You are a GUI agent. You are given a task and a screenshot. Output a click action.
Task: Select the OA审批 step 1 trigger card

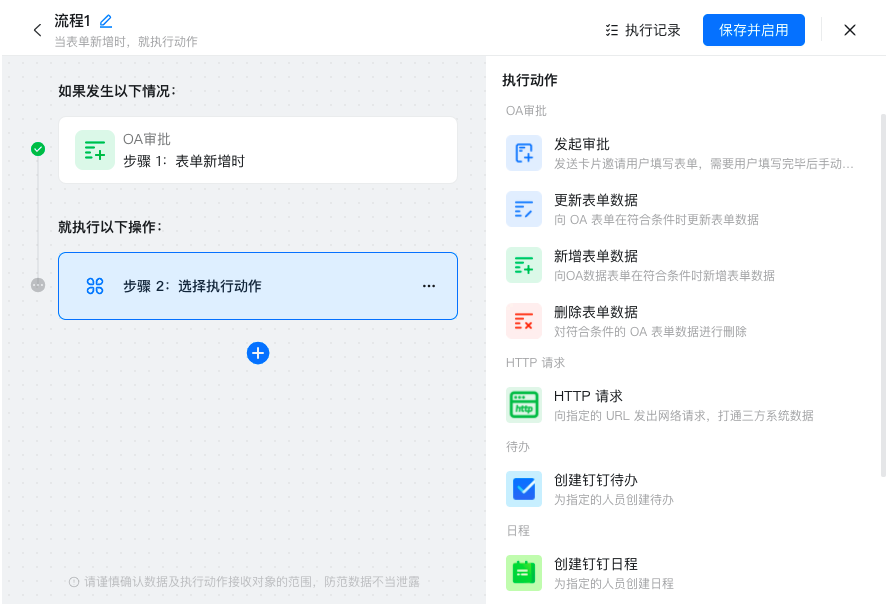point(257,150)
